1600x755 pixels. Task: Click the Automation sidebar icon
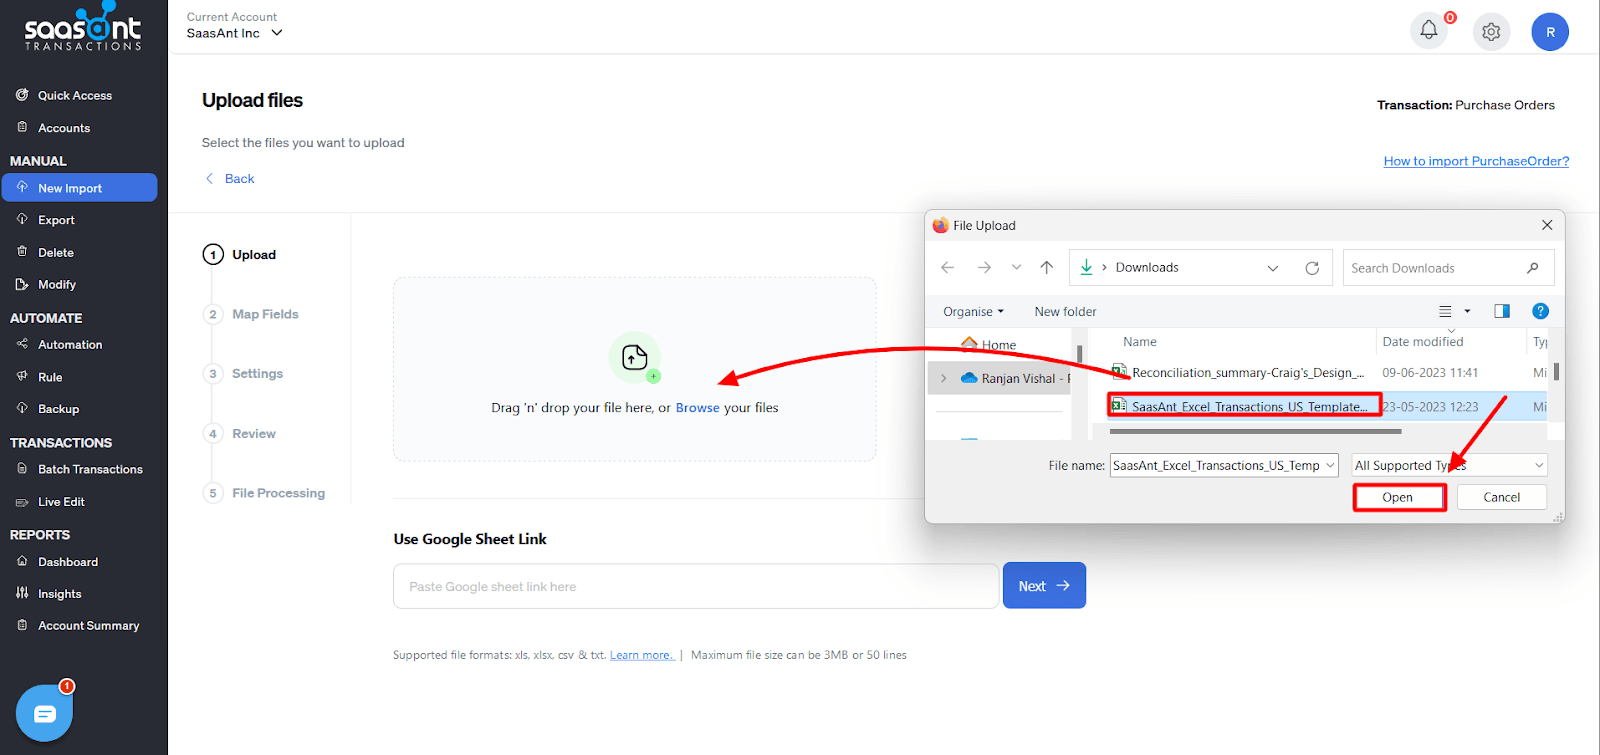[22, 344]
